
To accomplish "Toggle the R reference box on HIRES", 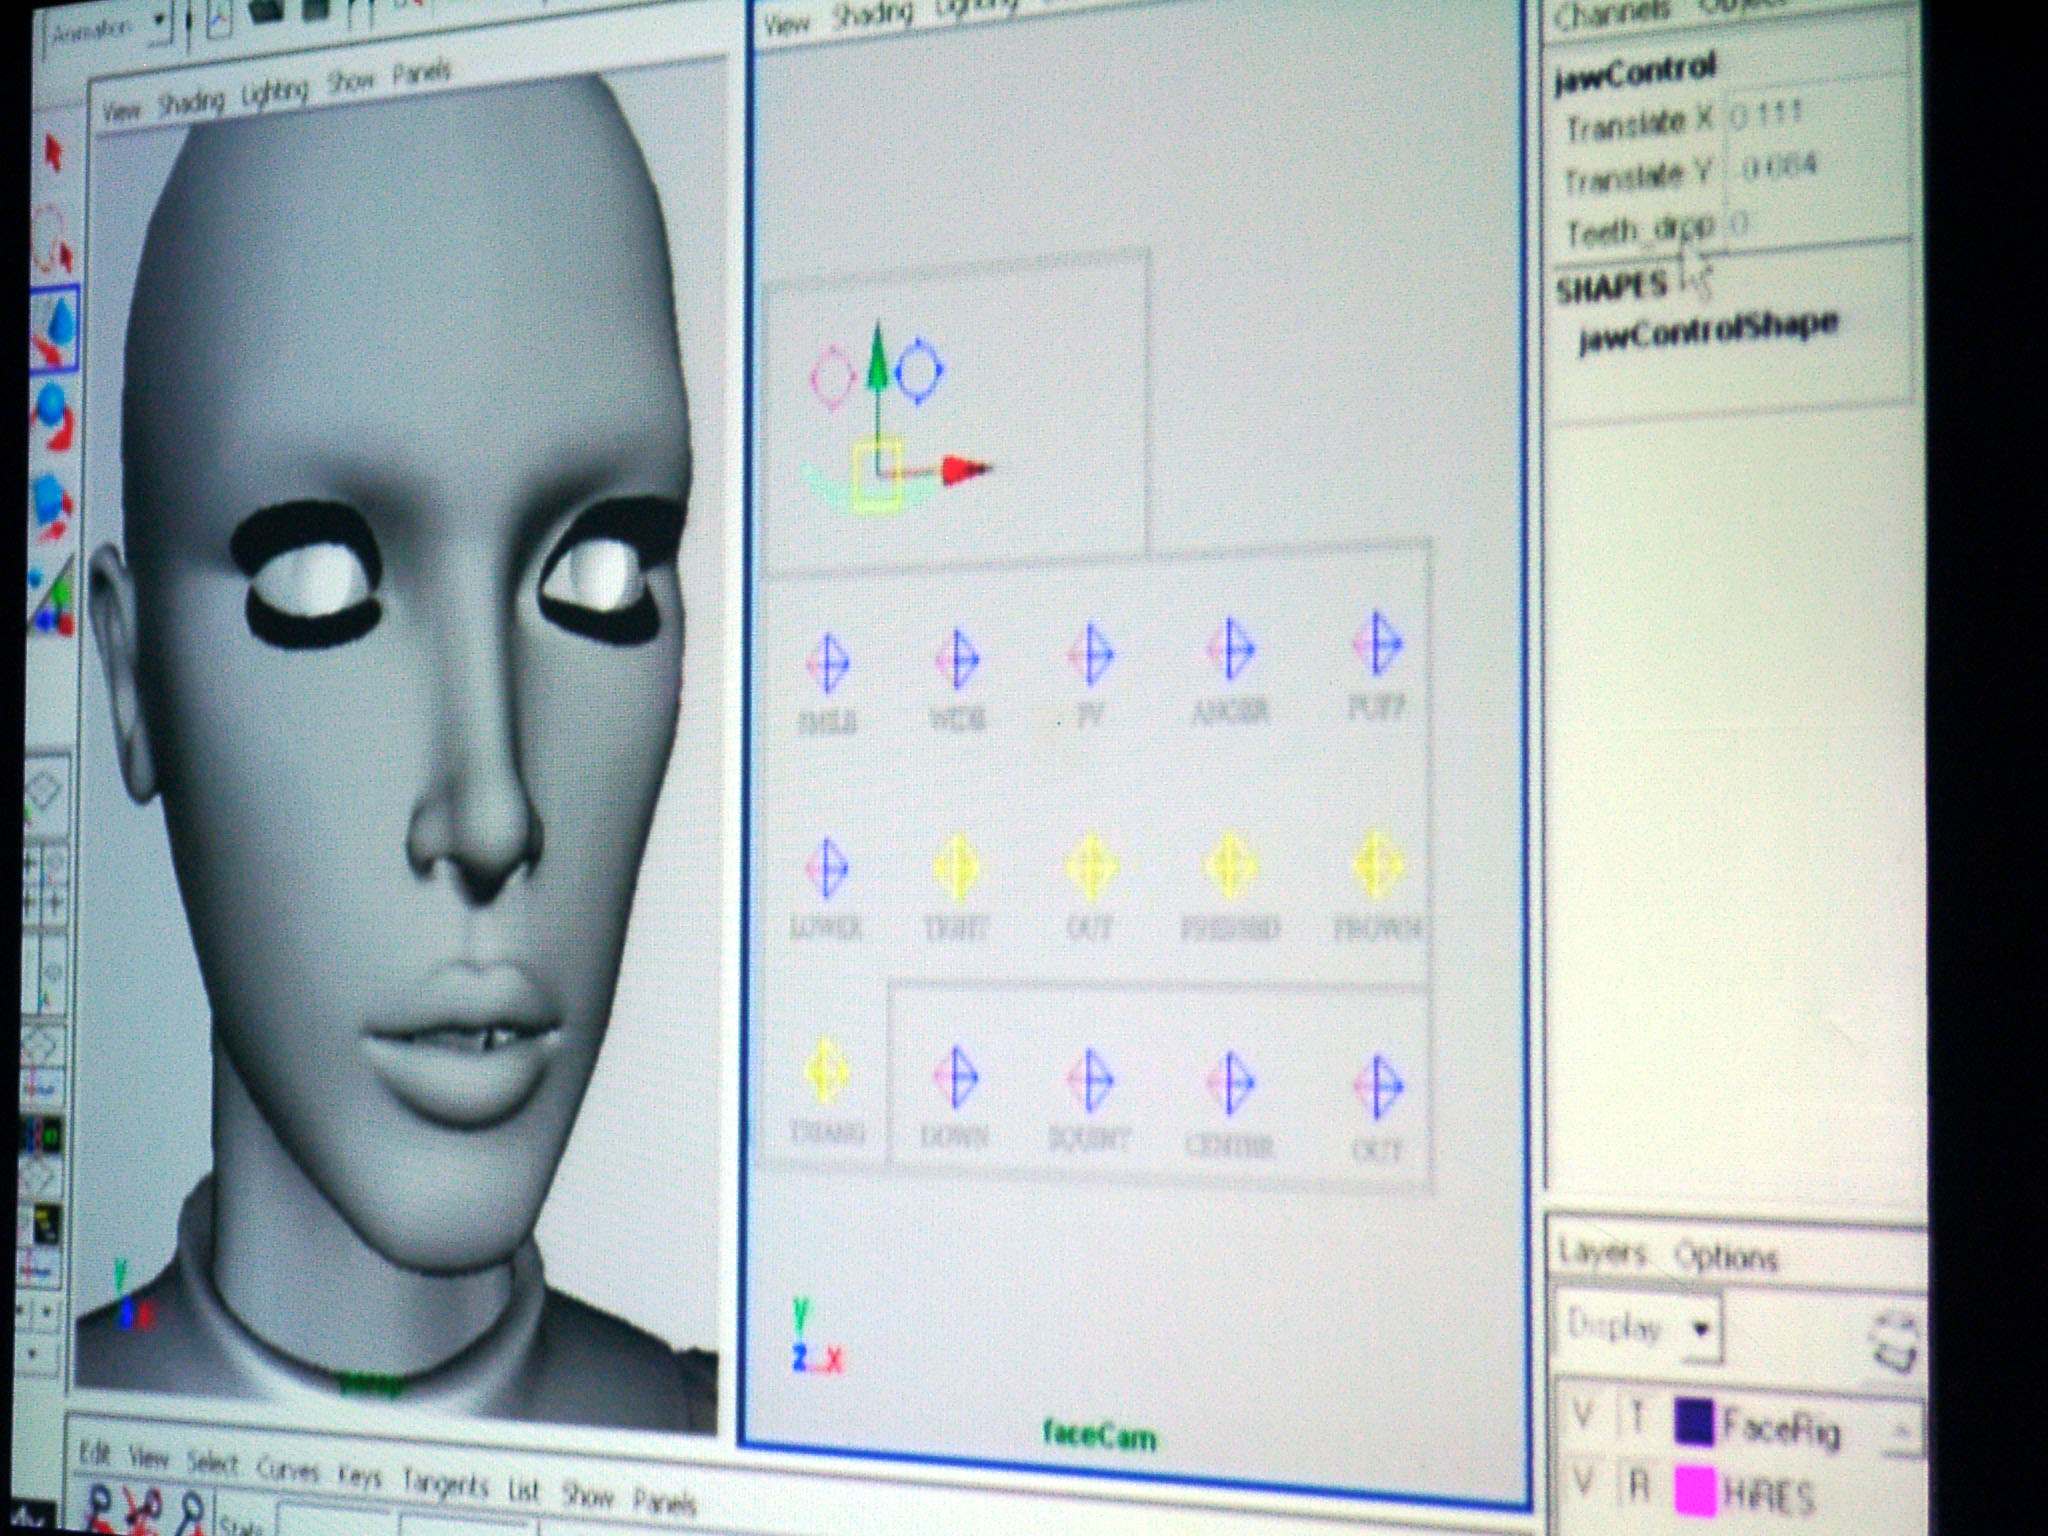I will tap(1637, 1487).
